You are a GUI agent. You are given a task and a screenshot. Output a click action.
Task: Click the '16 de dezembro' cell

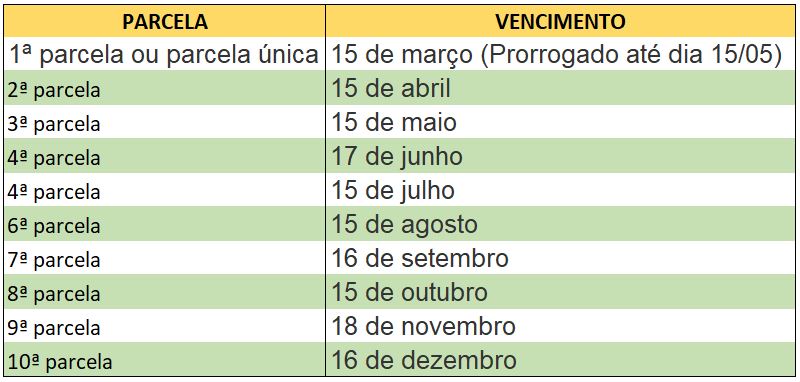pos(560,360)
